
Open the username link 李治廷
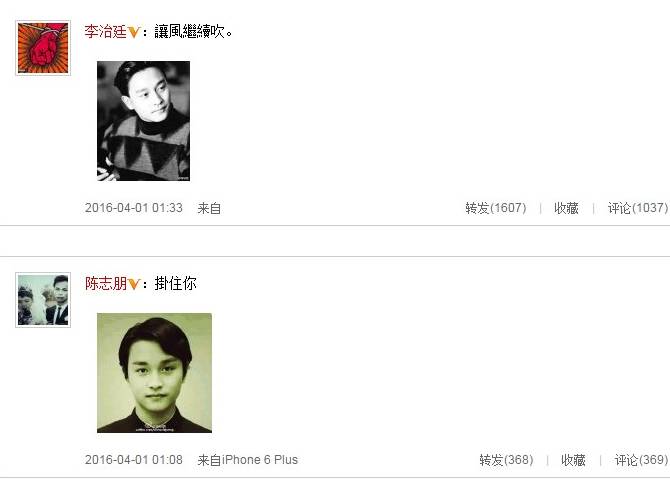(x=106, y=31)
